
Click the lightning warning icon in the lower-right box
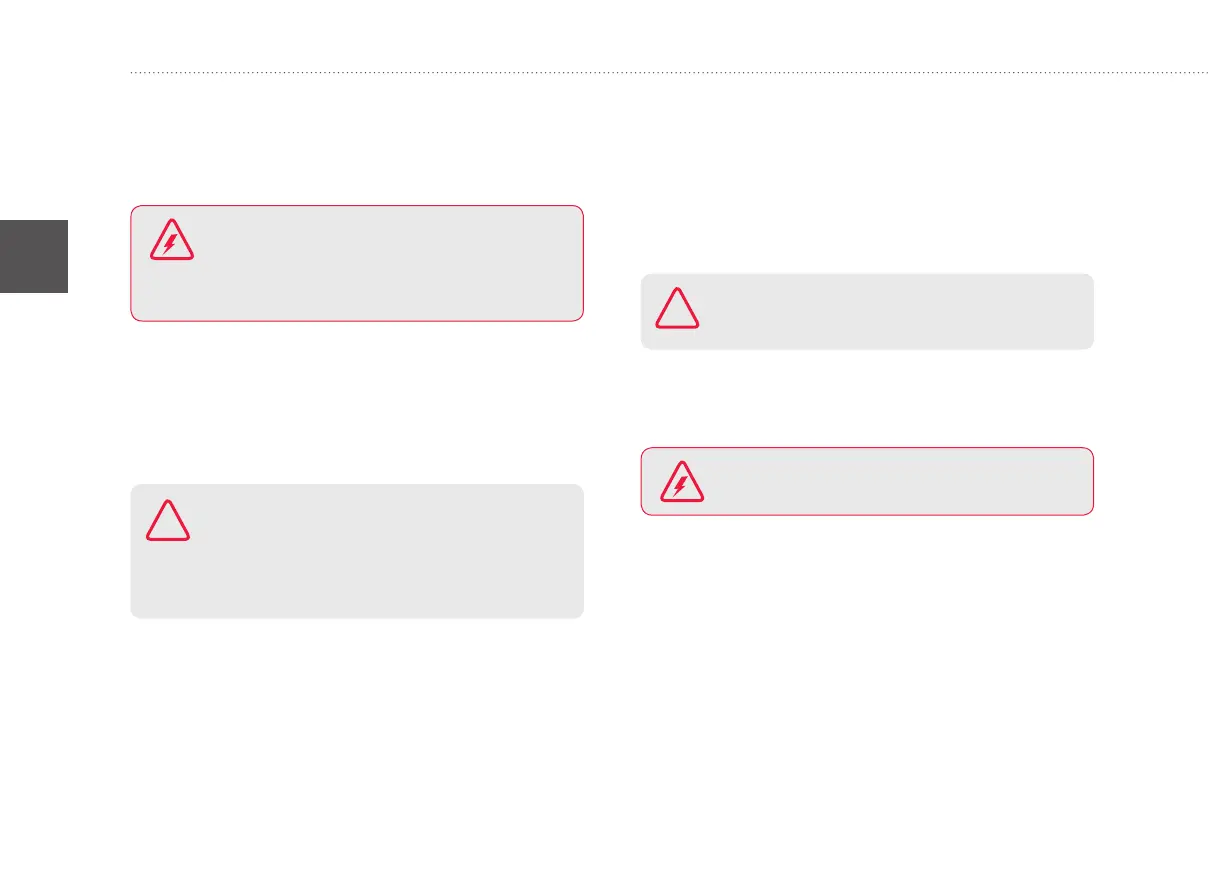coord(681,482)
